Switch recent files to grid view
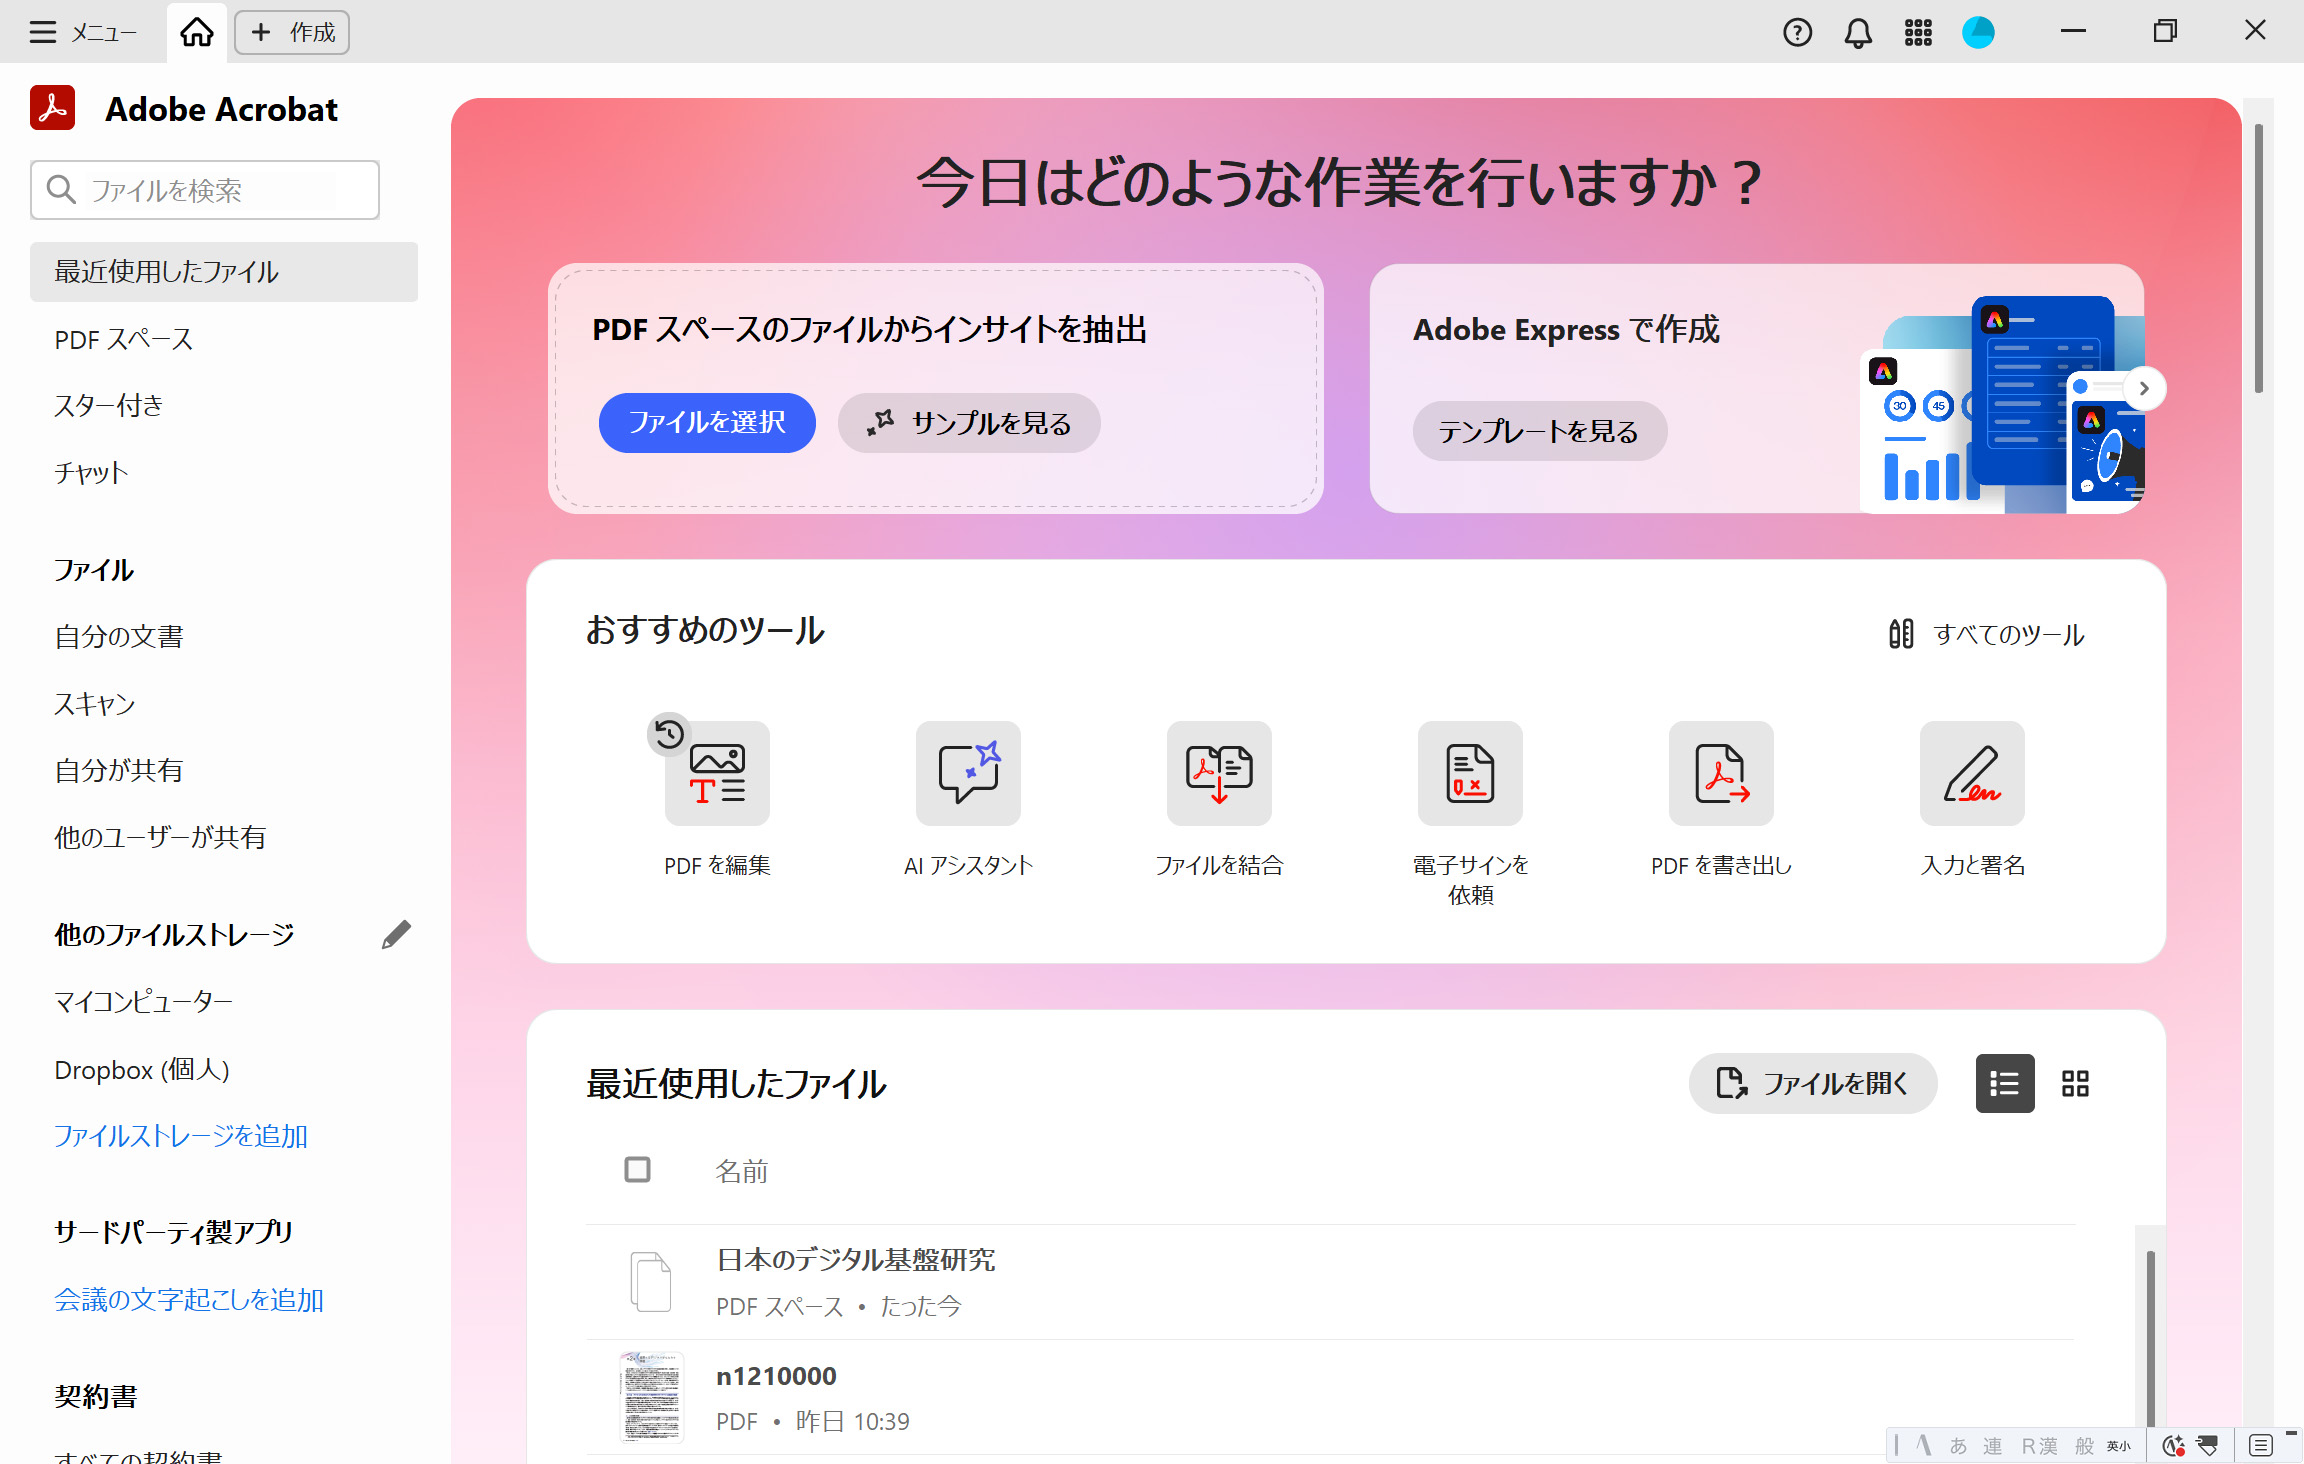This screenshot has height=1464, width=2304. (2075, 1083)
